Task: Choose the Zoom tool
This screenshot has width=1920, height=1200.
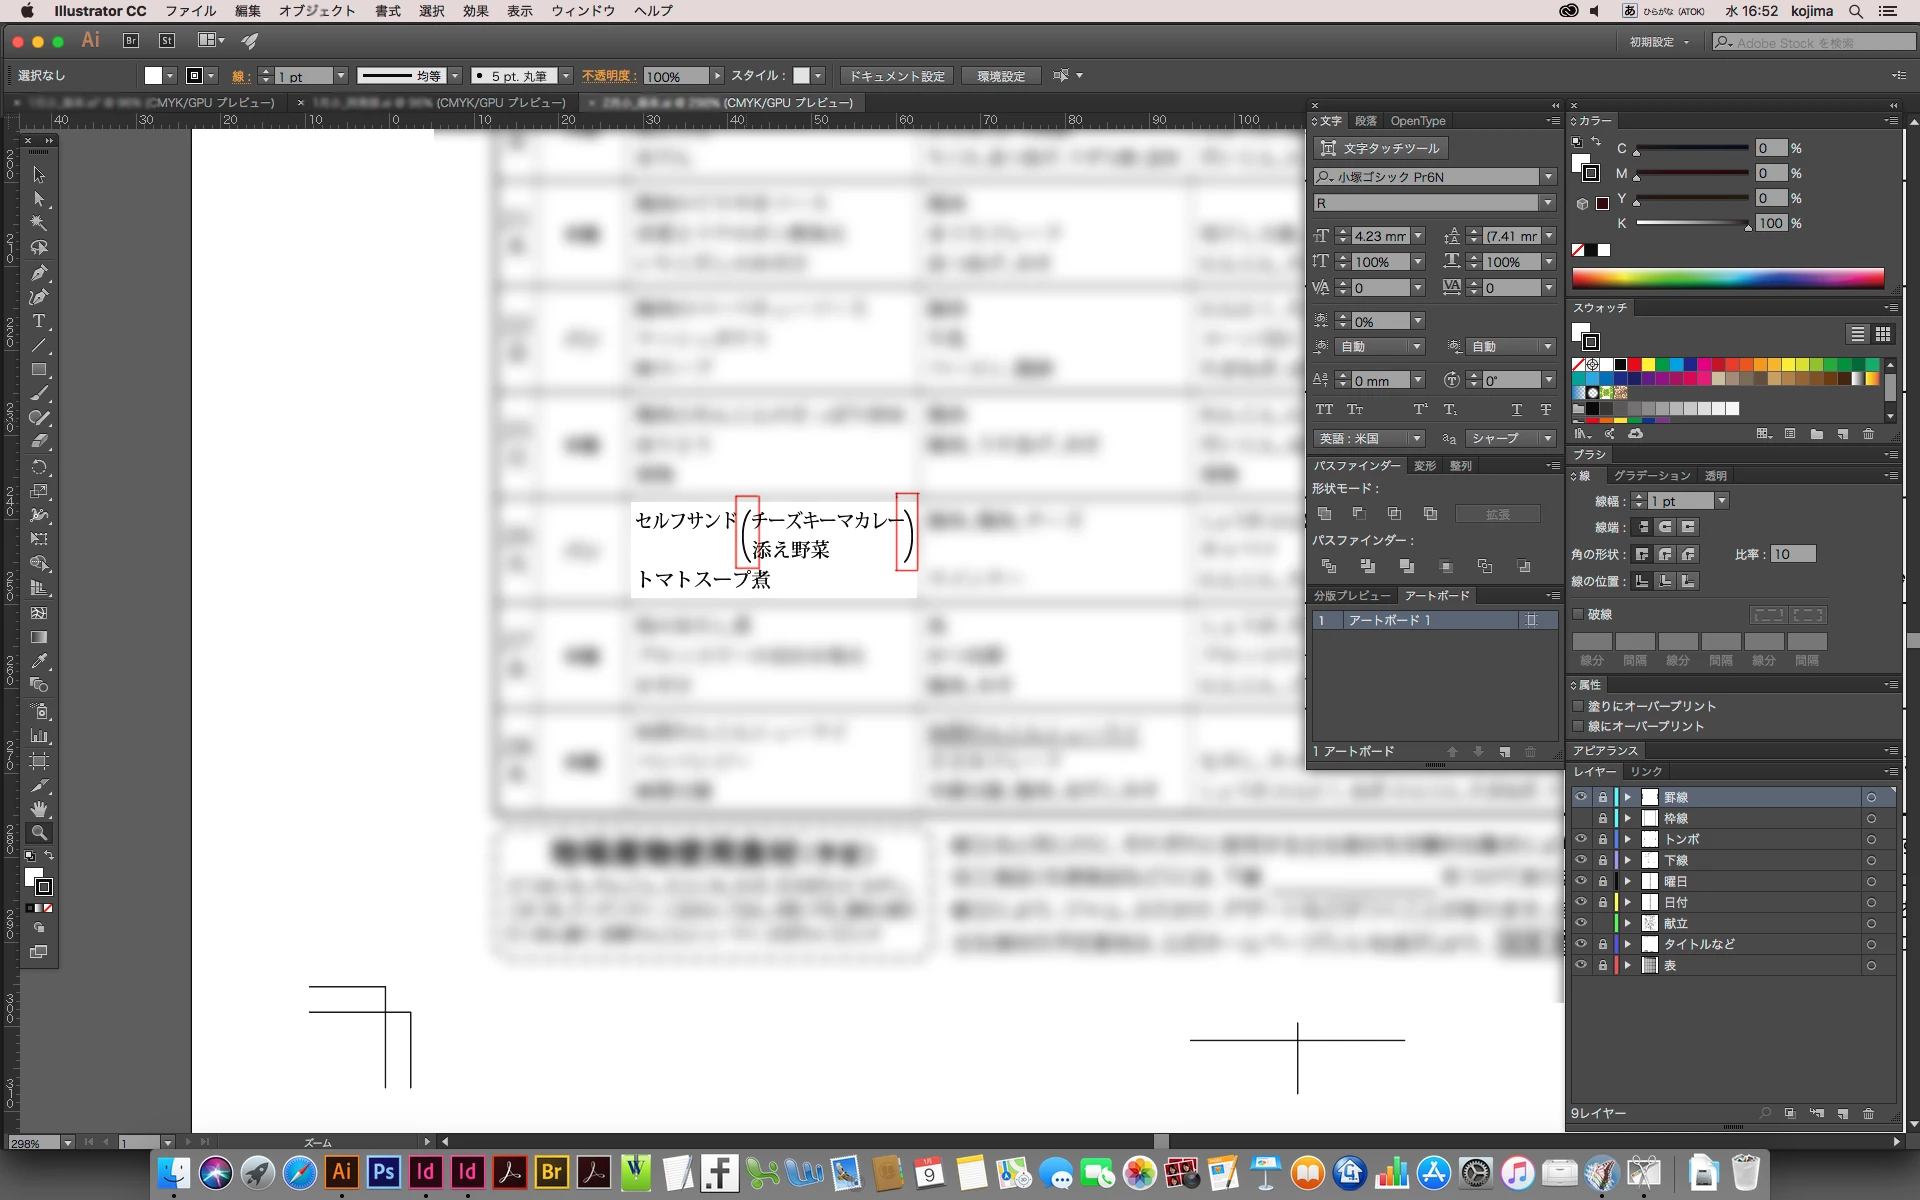Action: (x=39, y=832)
